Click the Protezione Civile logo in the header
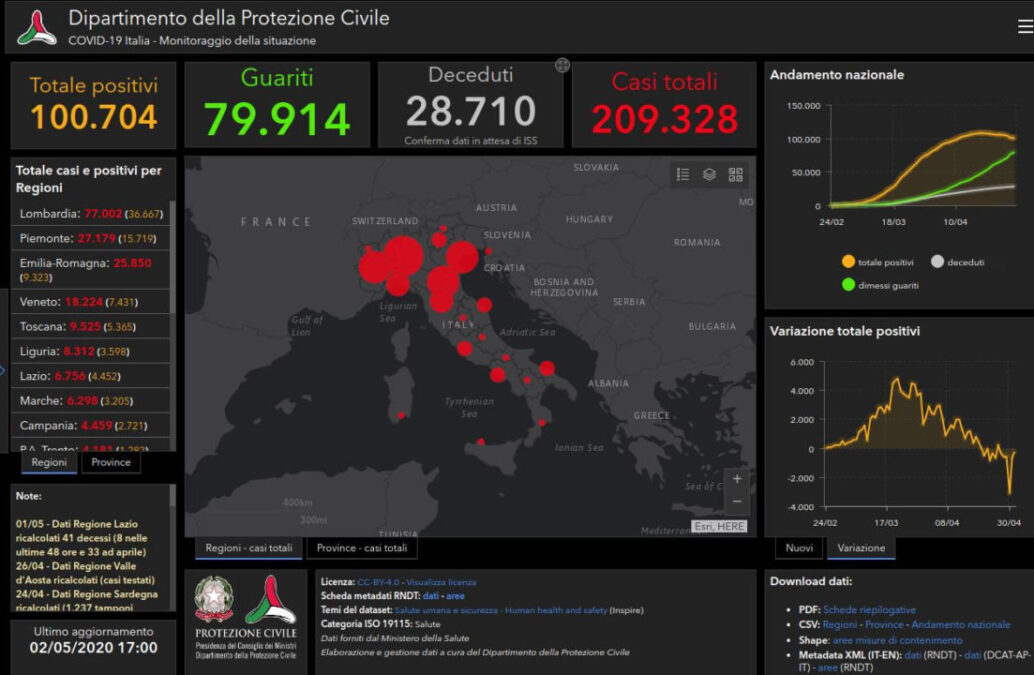 coord(37,28)
